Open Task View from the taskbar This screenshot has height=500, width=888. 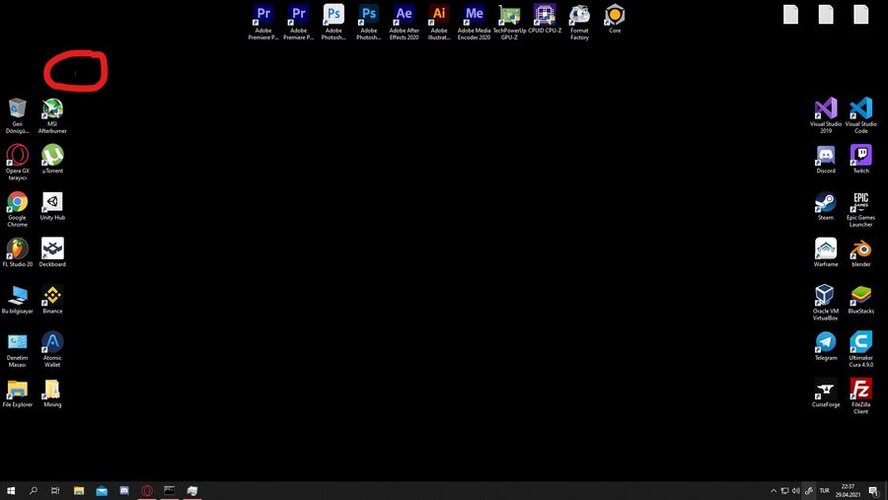(x=55, y=490)
